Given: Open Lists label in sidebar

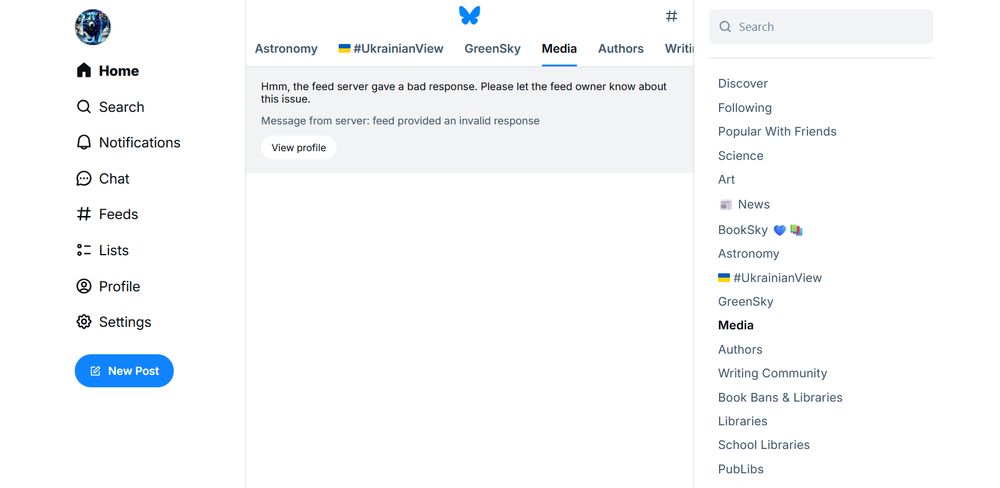Looking at the screenshot, I should point(114,250).
